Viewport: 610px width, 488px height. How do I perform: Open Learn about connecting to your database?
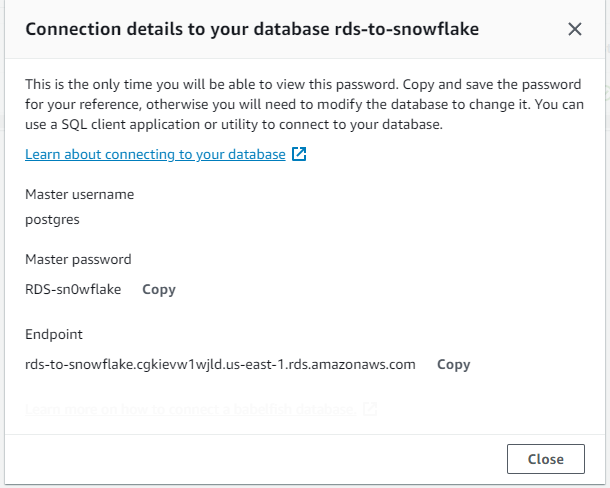coord(155,154)
